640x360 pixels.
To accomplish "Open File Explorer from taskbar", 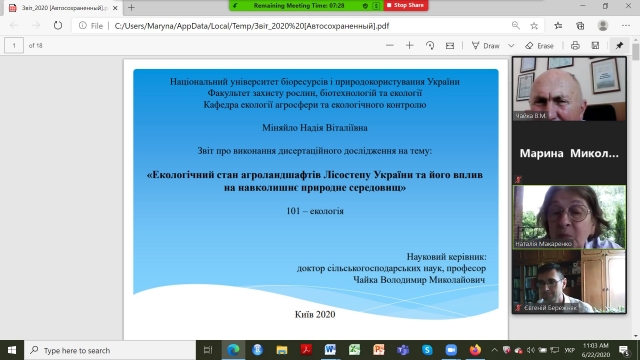I will coord(282,350).
